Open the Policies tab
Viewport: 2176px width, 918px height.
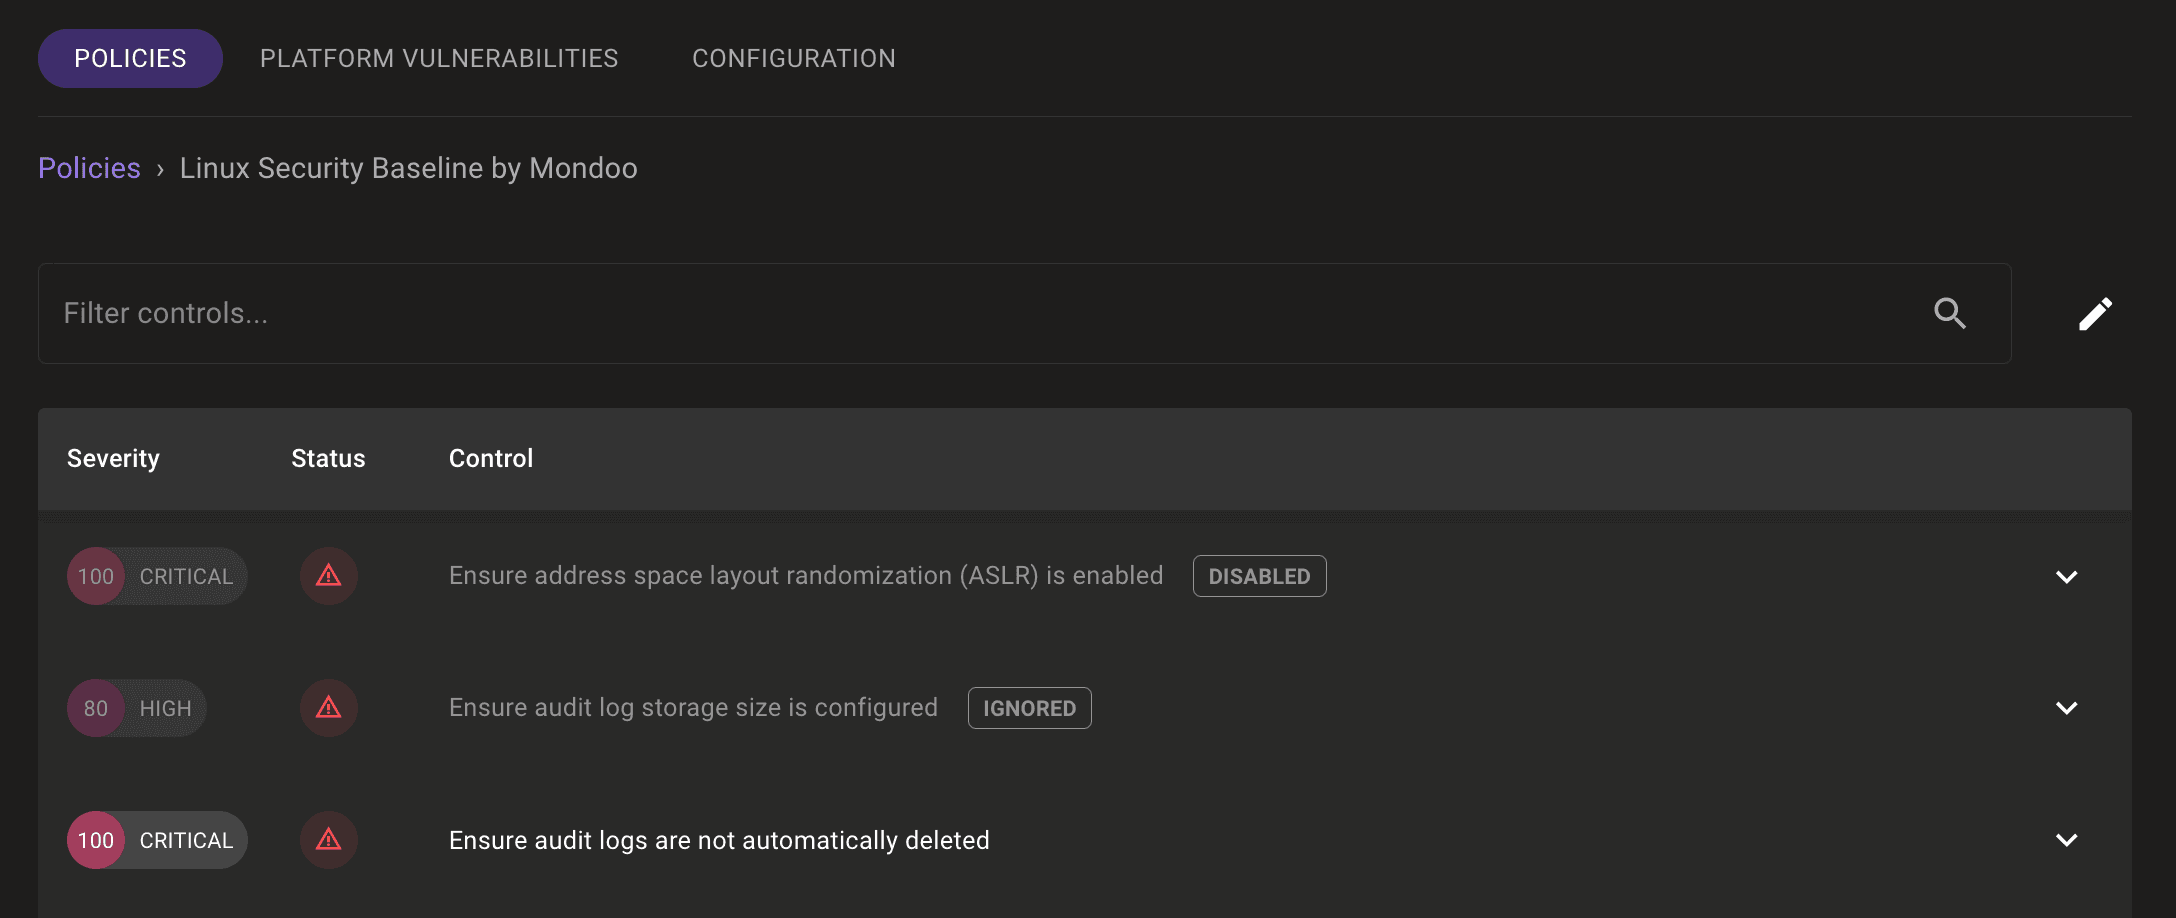pyautogui.click(x=130, y=58)
